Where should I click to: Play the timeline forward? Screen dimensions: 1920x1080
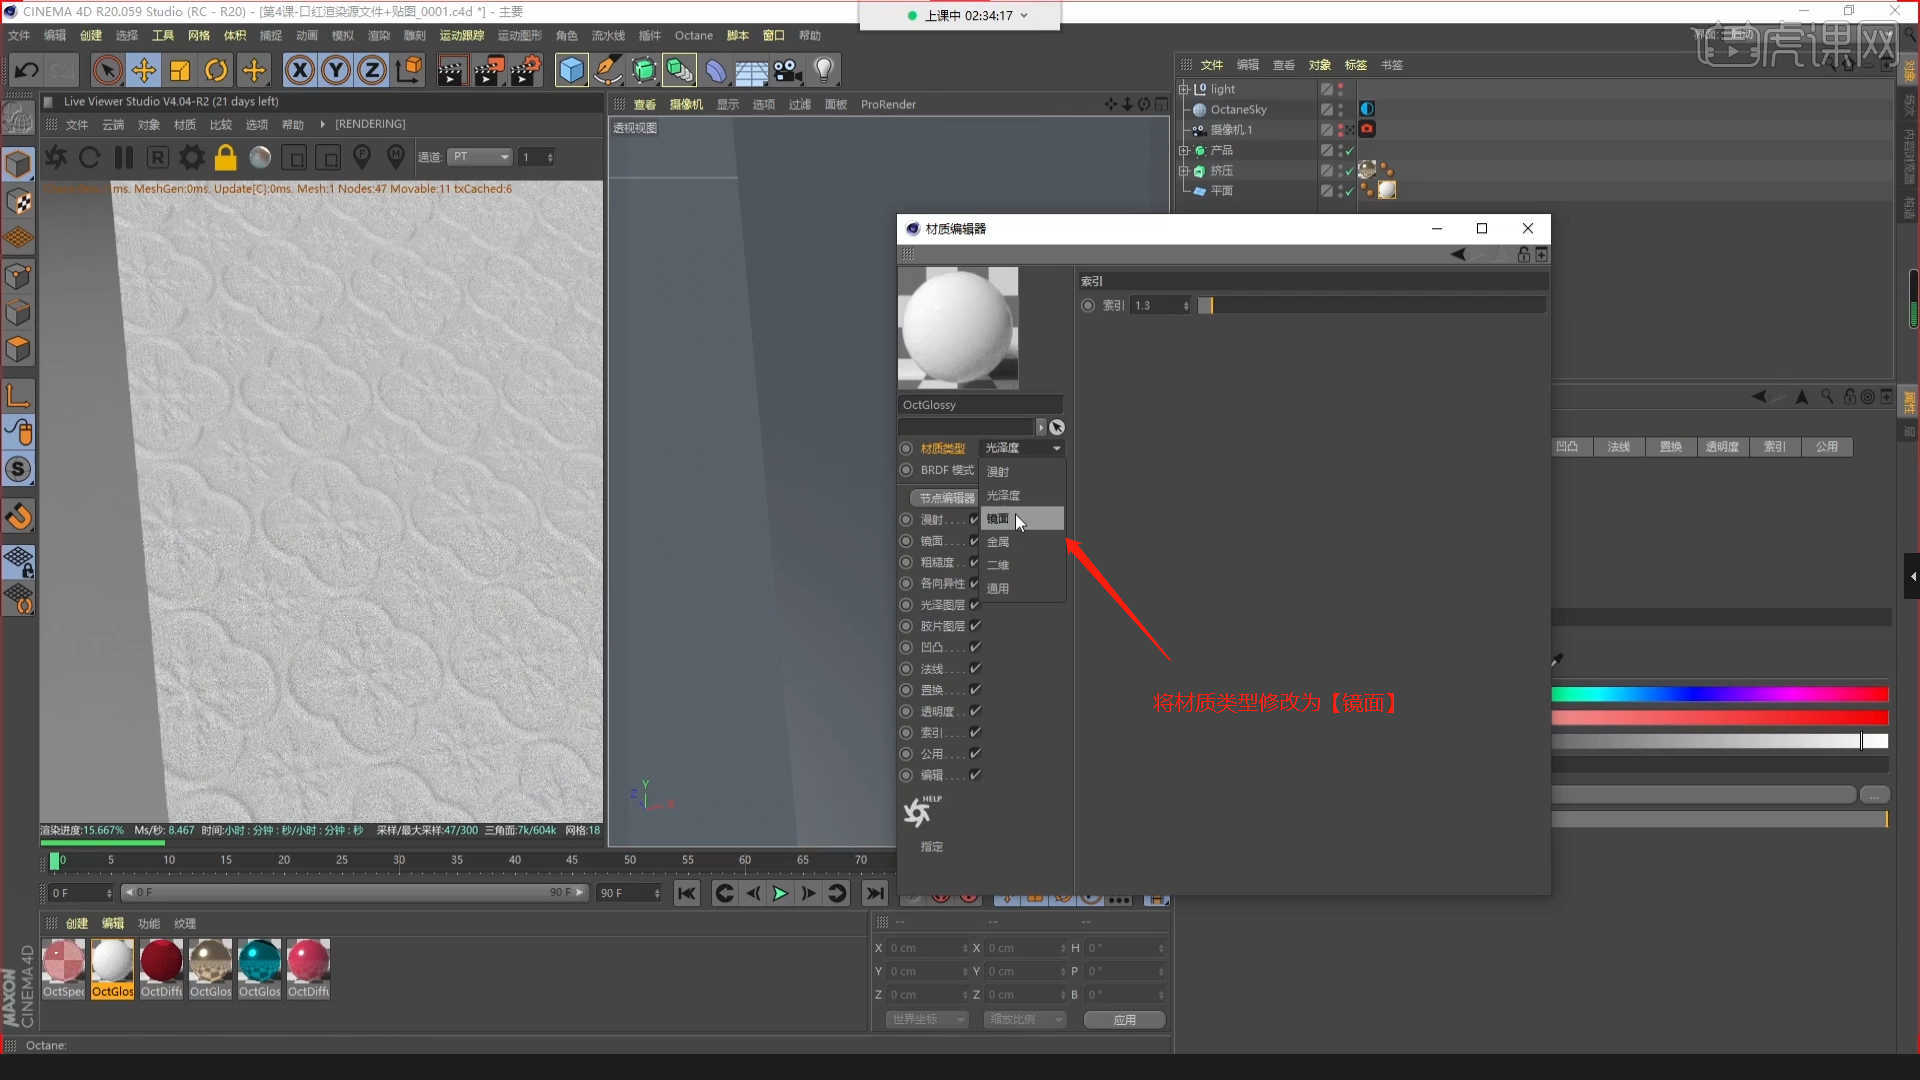[780, 893]
